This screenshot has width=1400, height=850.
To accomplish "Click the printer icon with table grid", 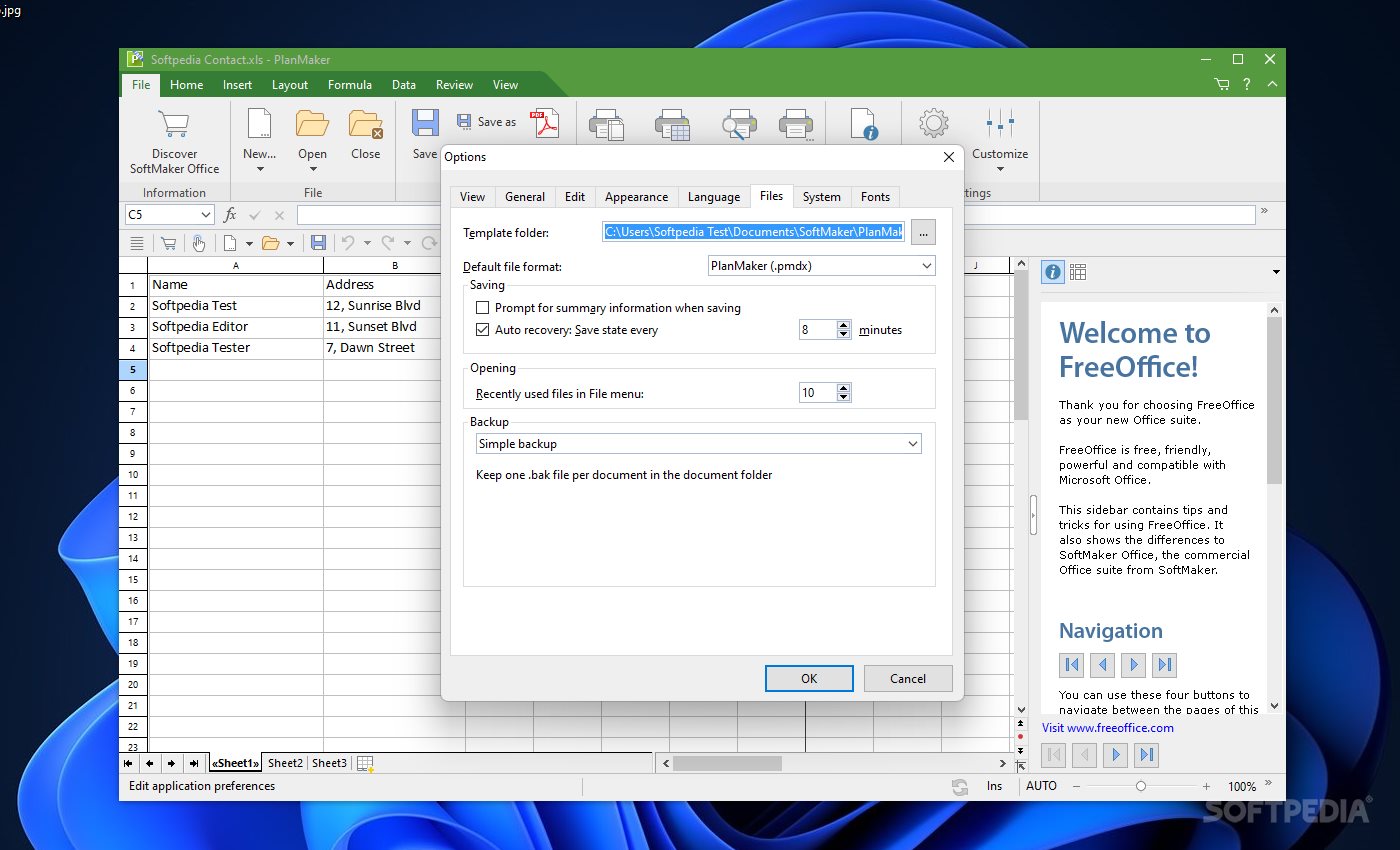I will [x=672, y=124].
